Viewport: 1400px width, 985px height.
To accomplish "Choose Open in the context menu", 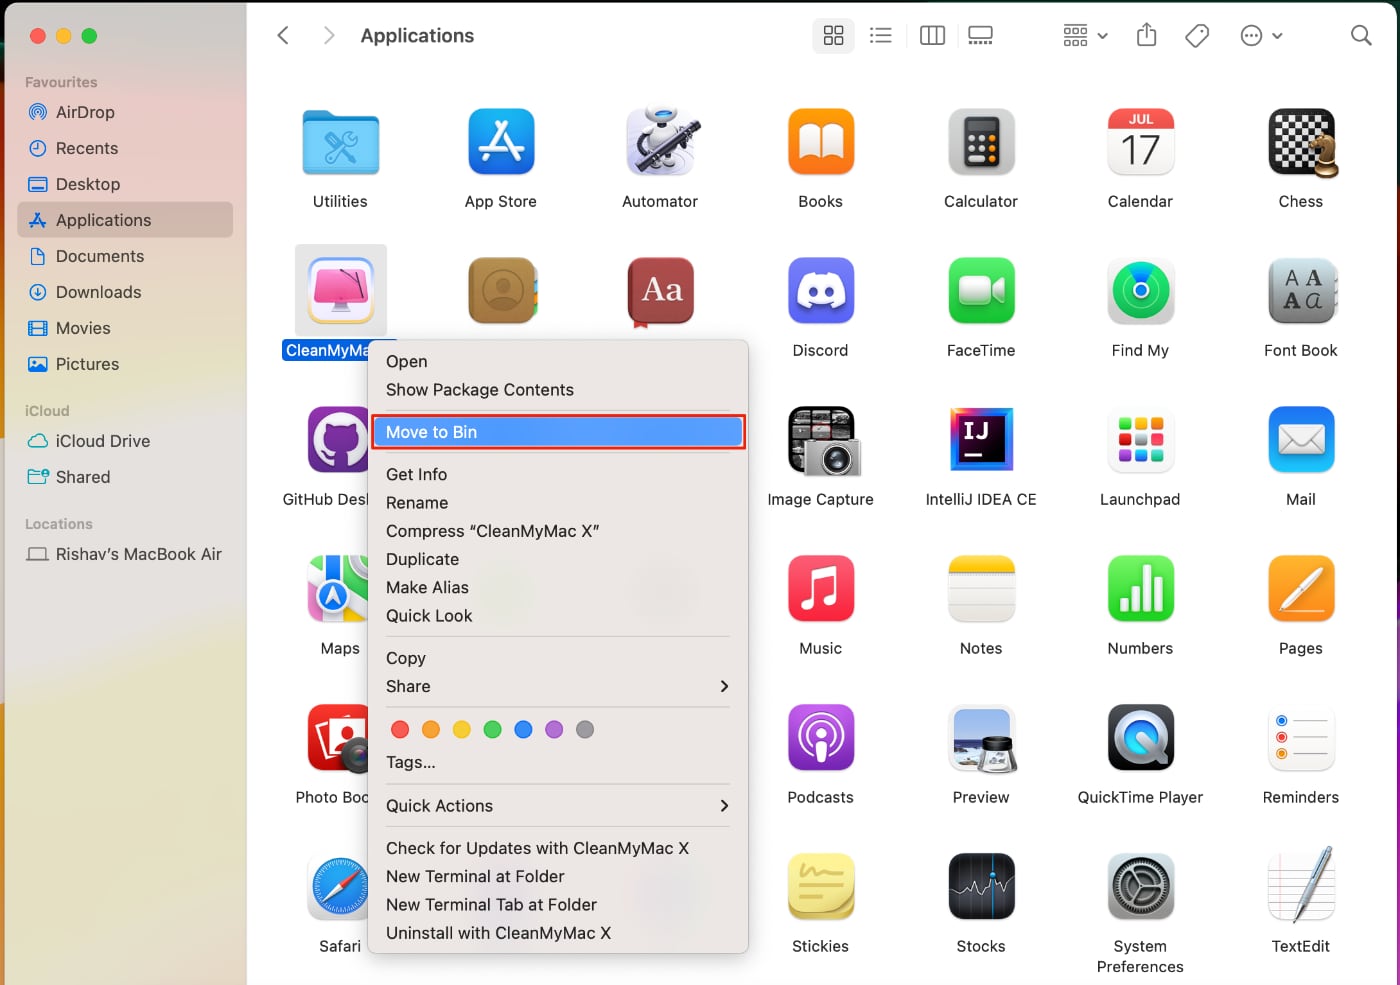I will [x=558, y=362].
